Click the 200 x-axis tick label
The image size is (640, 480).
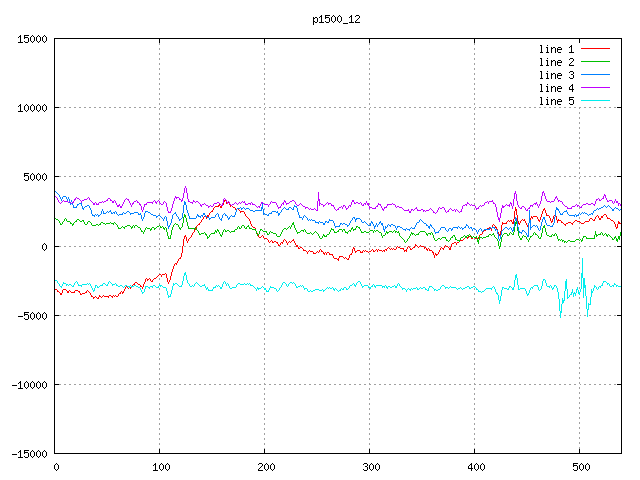point(265,467)
